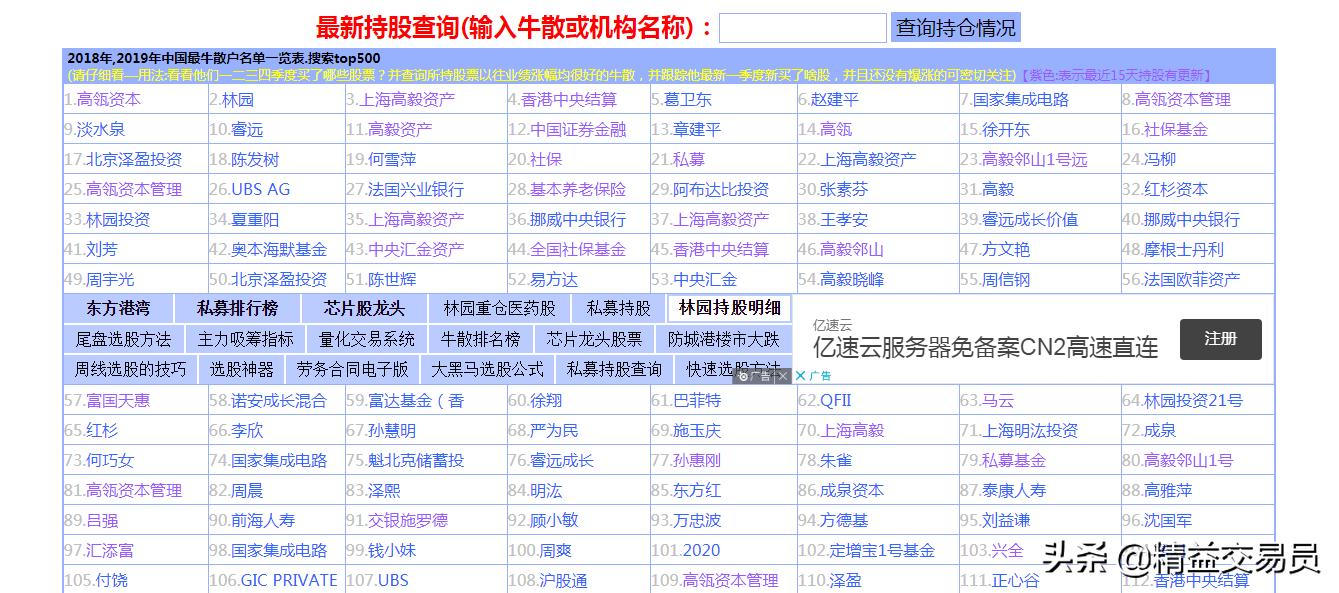The height and width of the screenshot is (593, 1339).
Task: Select the 林园重仓医药股 tab
Action: tap(499, 308)
